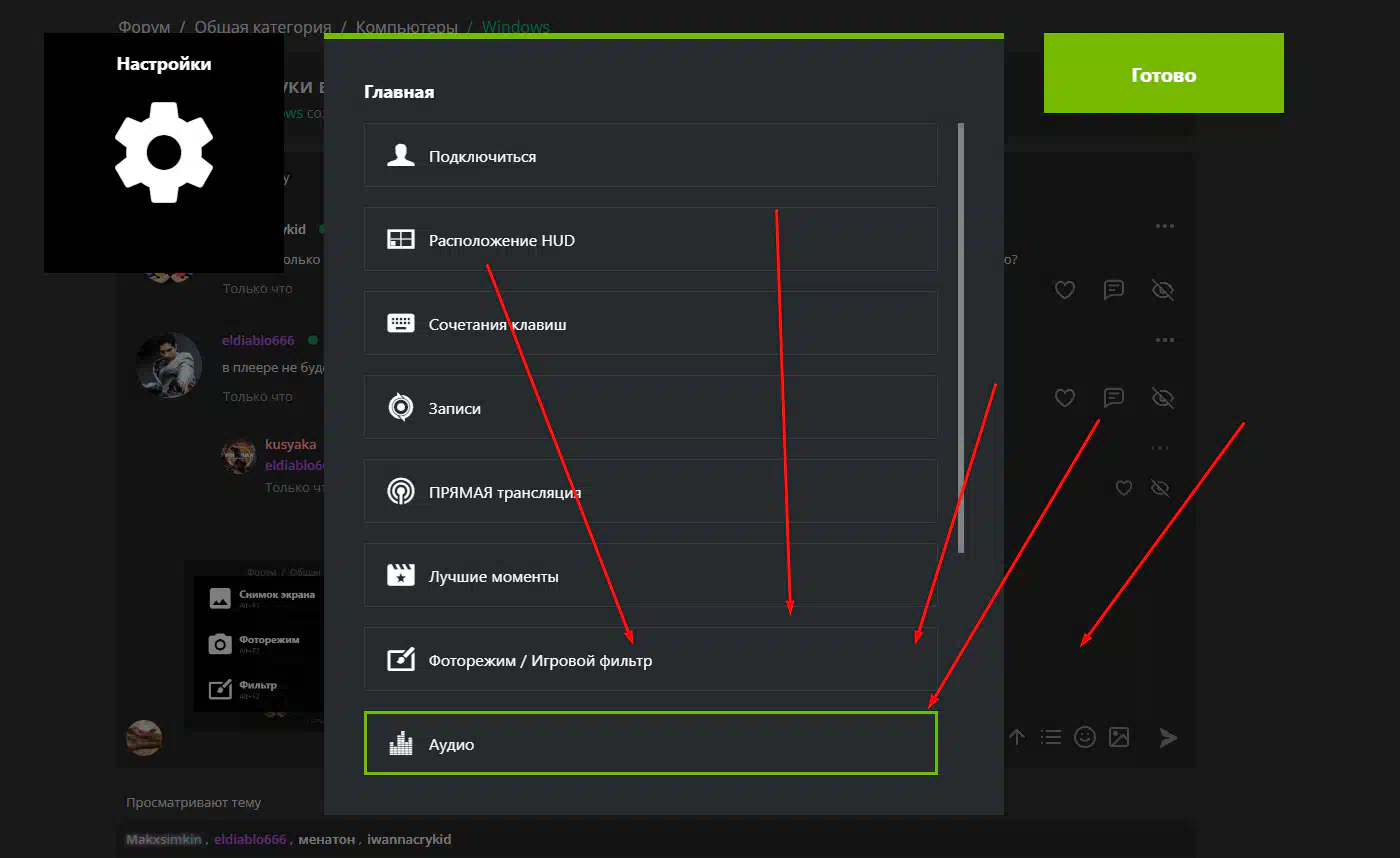Screen dimensions: 1400x858
Task: Click the Расположение HUD layout icon
Action: click(x=401, y=240)
